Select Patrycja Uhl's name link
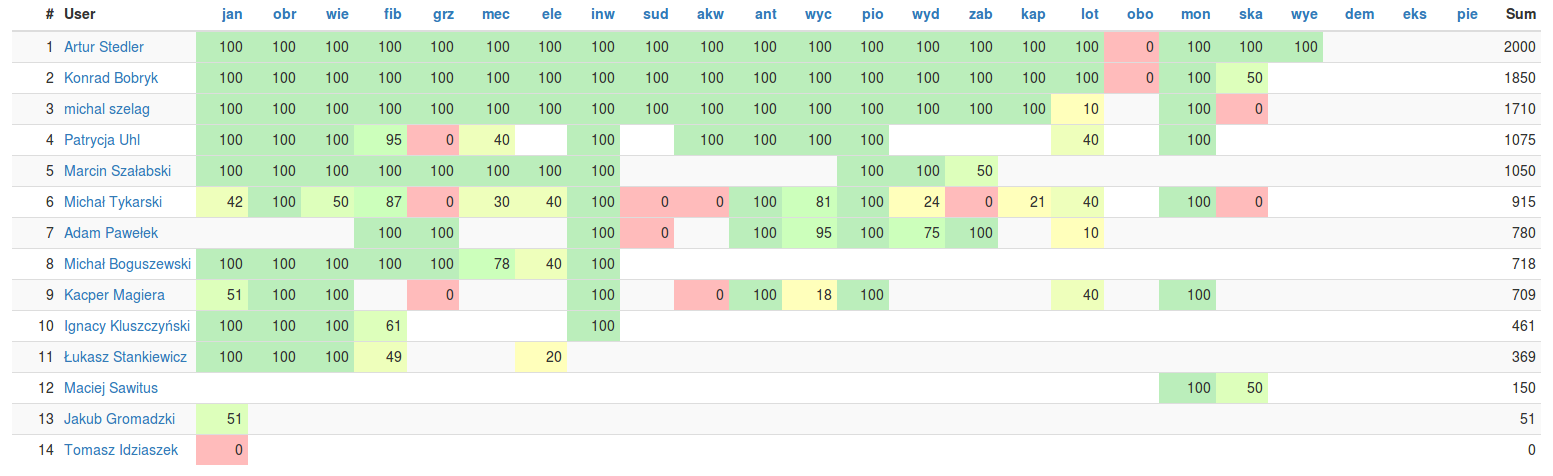 pyautogui.click(x=102, y=140)
